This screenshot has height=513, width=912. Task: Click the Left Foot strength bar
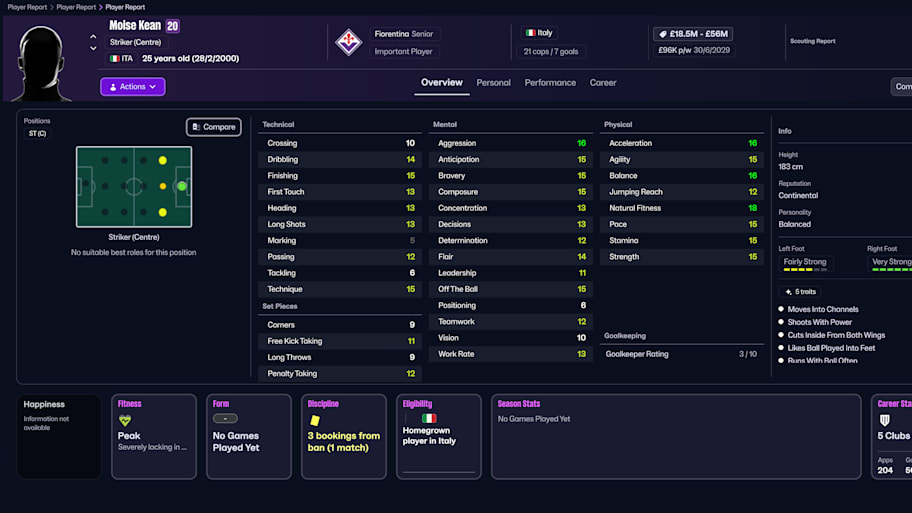coord(805,270)
